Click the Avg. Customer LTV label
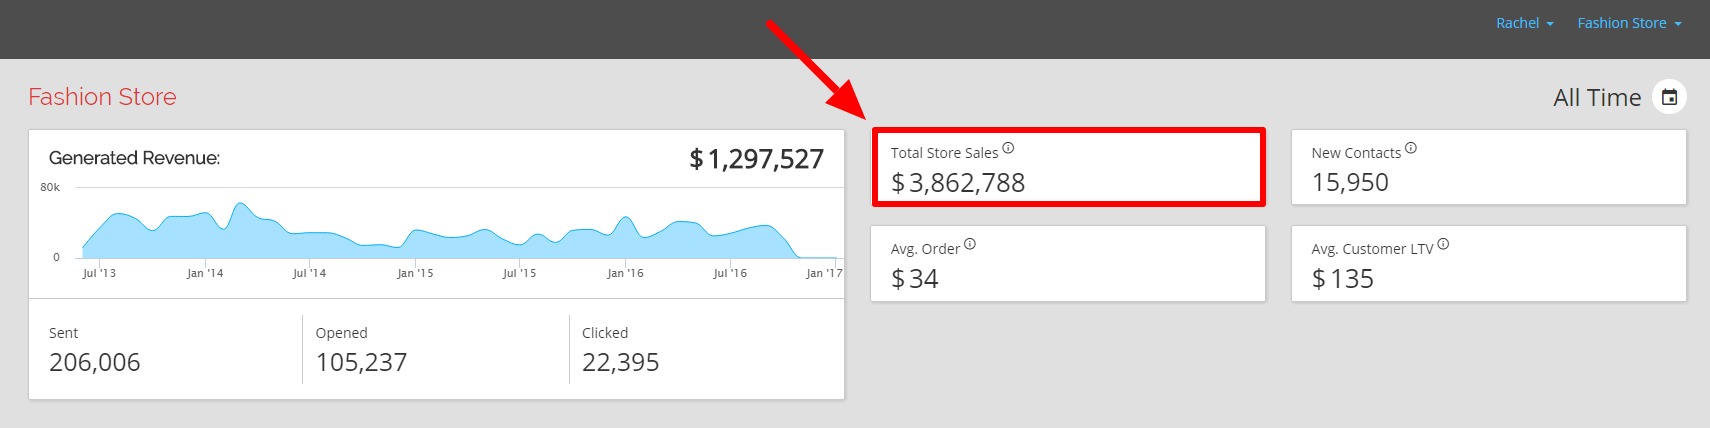 pos(1372,249)
